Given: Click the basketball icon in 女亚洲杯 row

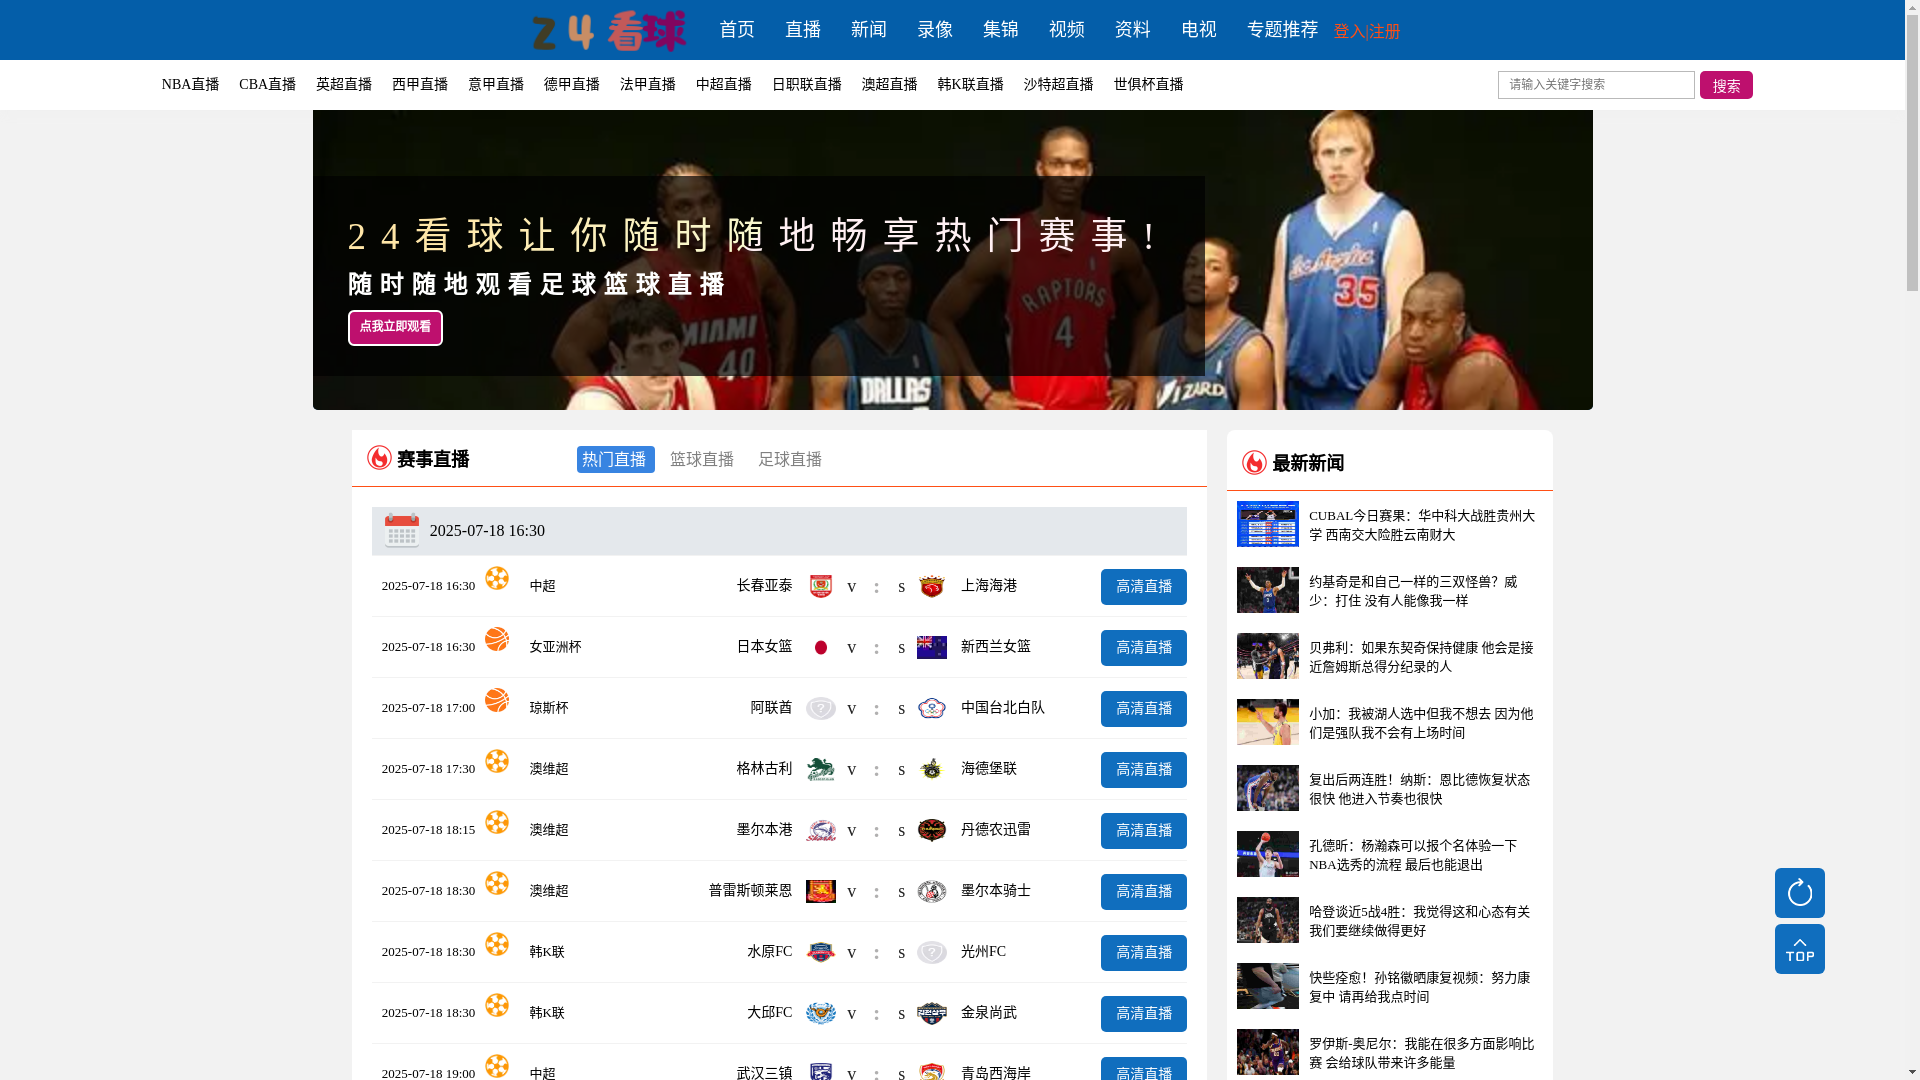Looking at the screenshot, I should pos(497,639).
